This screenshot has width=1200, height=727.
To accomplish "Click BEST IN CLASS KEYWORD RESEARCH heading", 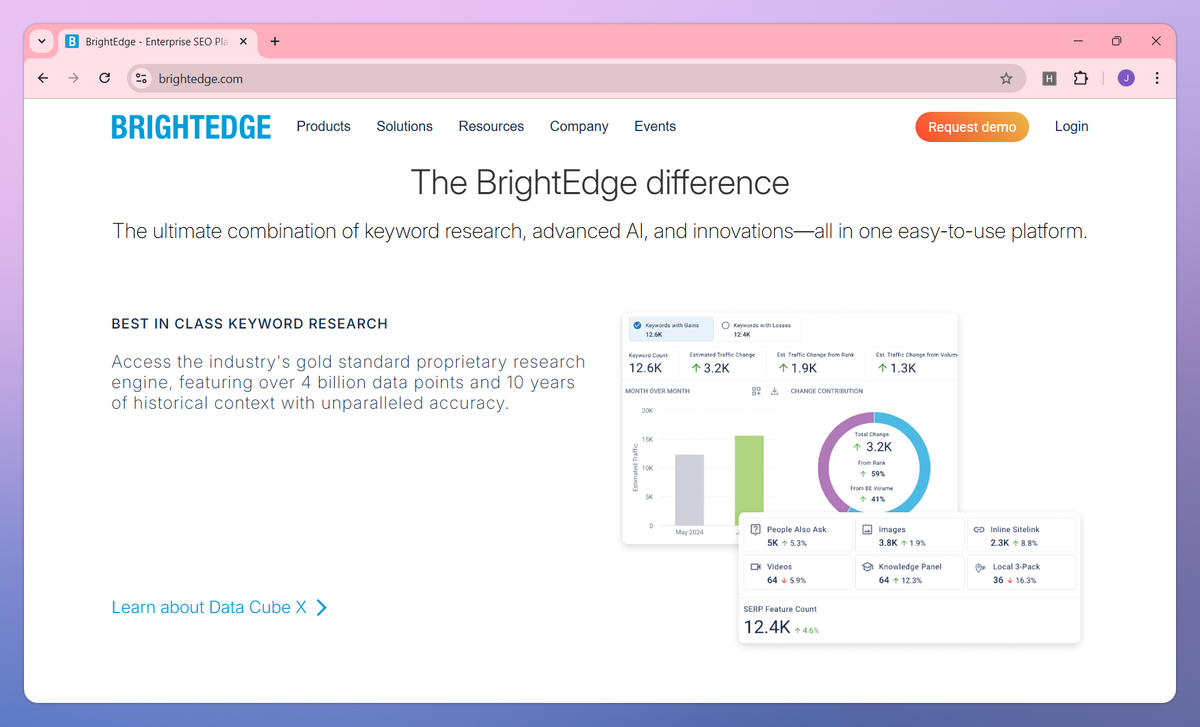I will 250,324.
